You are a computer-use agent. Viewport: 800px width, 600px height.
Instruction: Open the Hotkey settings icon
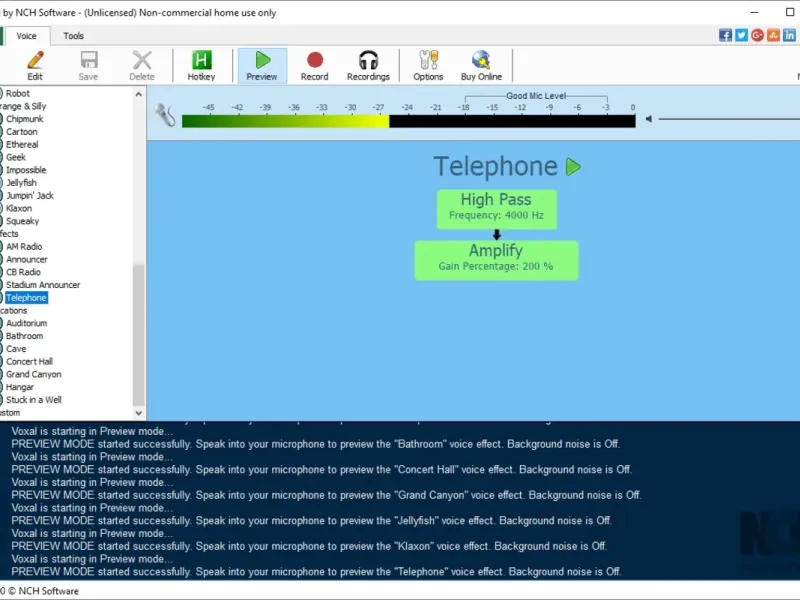(x=201, y=66)
